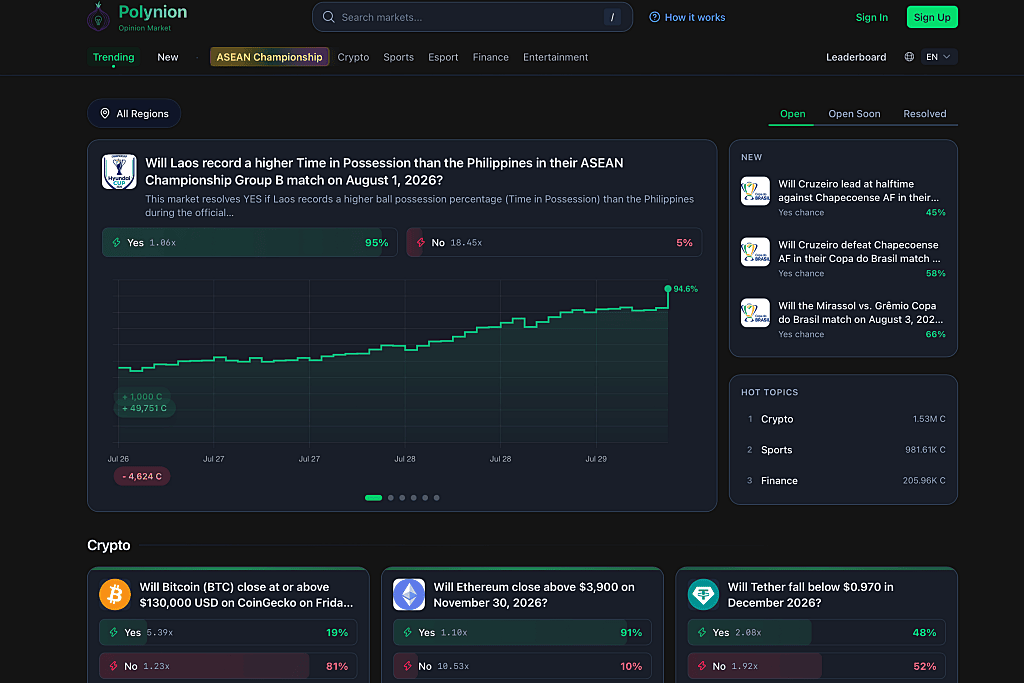The height and width of the screenshot is (683, 1024).
Task: Bet Yes 48% on the Tether market
Action: point(816,632)
